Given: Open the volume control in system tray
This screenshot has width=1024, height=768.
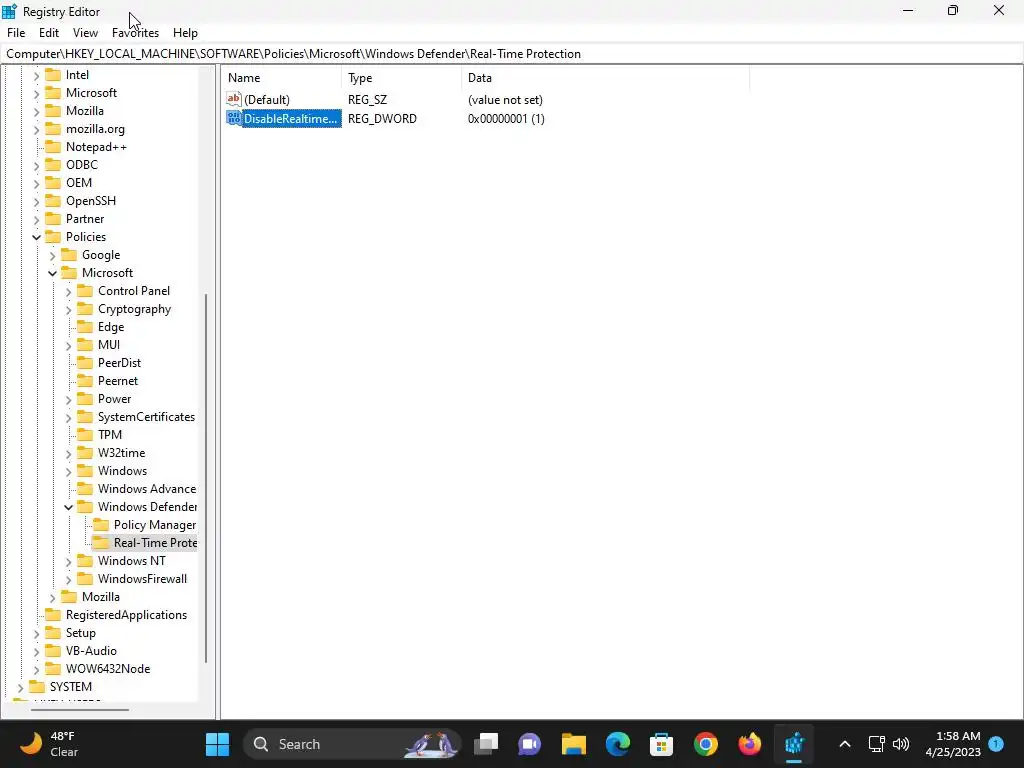Looking at the screenshot, I should point(901,744).
